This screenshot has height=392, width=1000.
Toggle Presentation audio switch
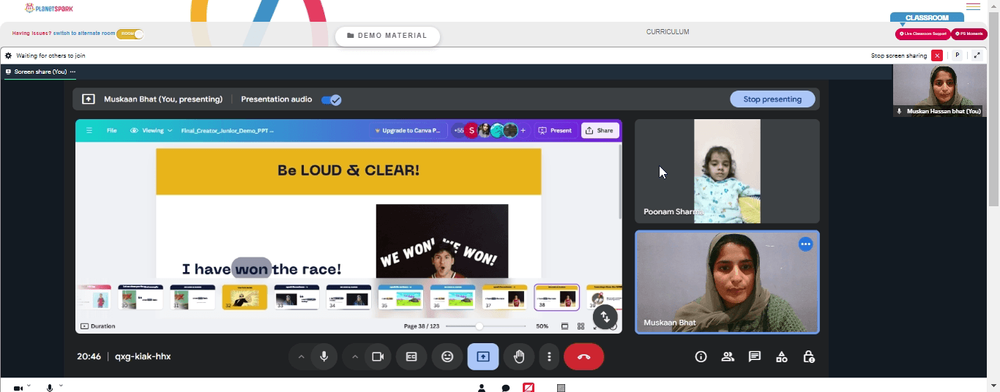331,99
